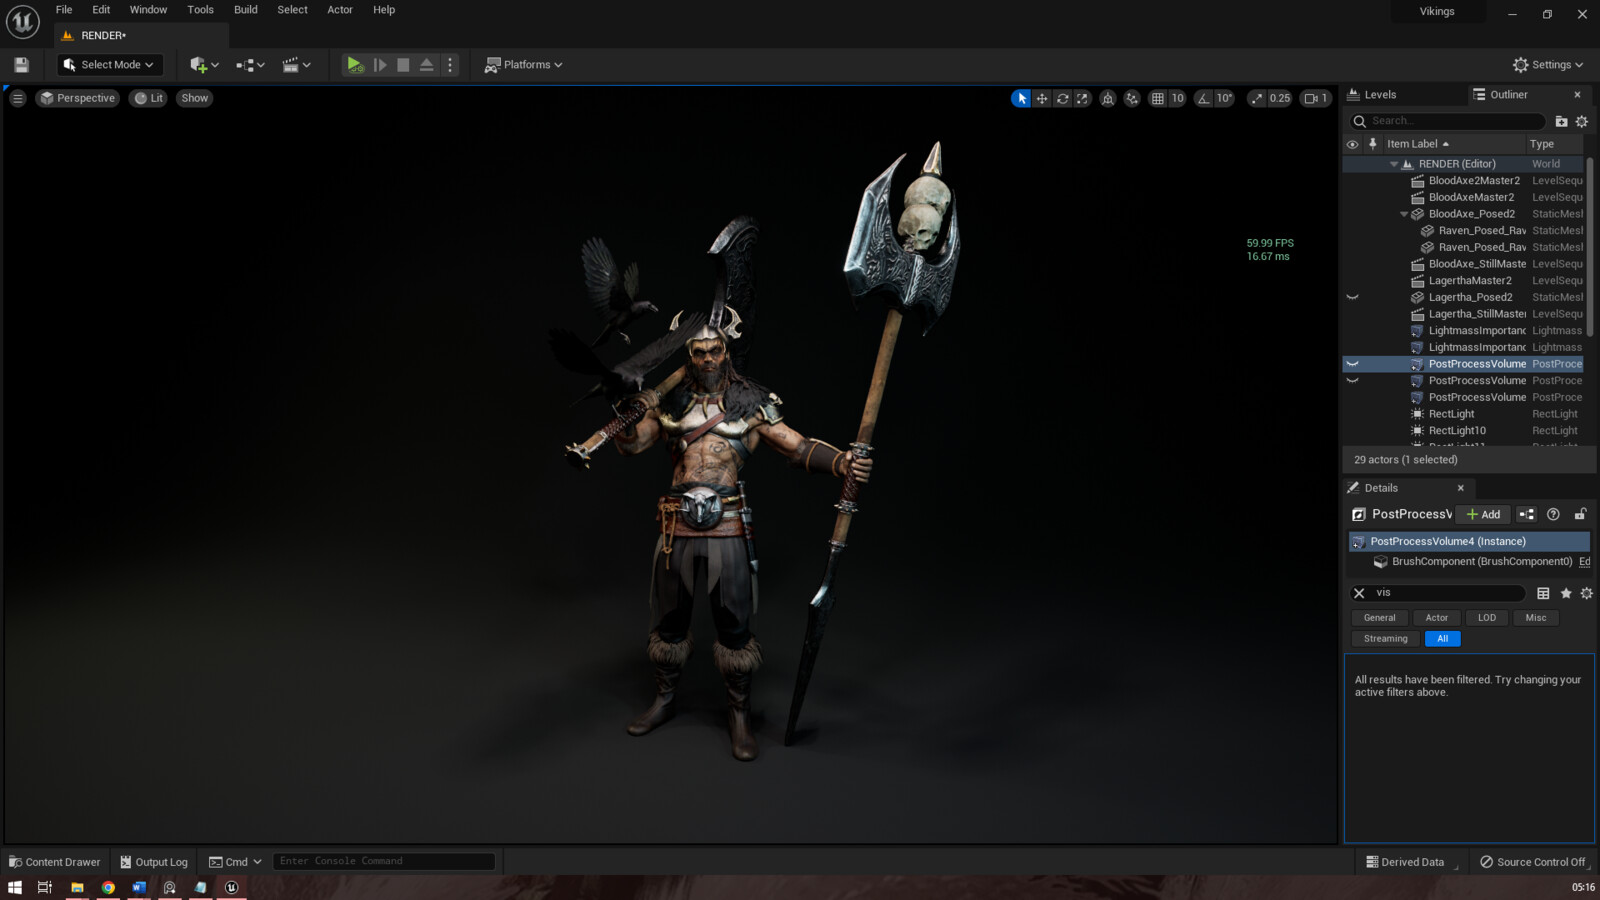The height and width of the screenshot is (900, 1600).
Task: Open rotation snap value 10°
Action: click(1224, 98)
